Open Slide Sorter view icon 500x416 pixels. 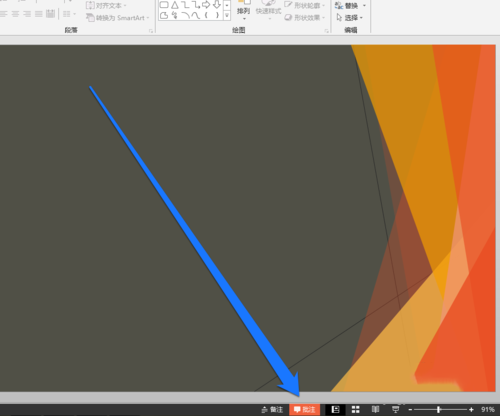click(x=356, y=409)
